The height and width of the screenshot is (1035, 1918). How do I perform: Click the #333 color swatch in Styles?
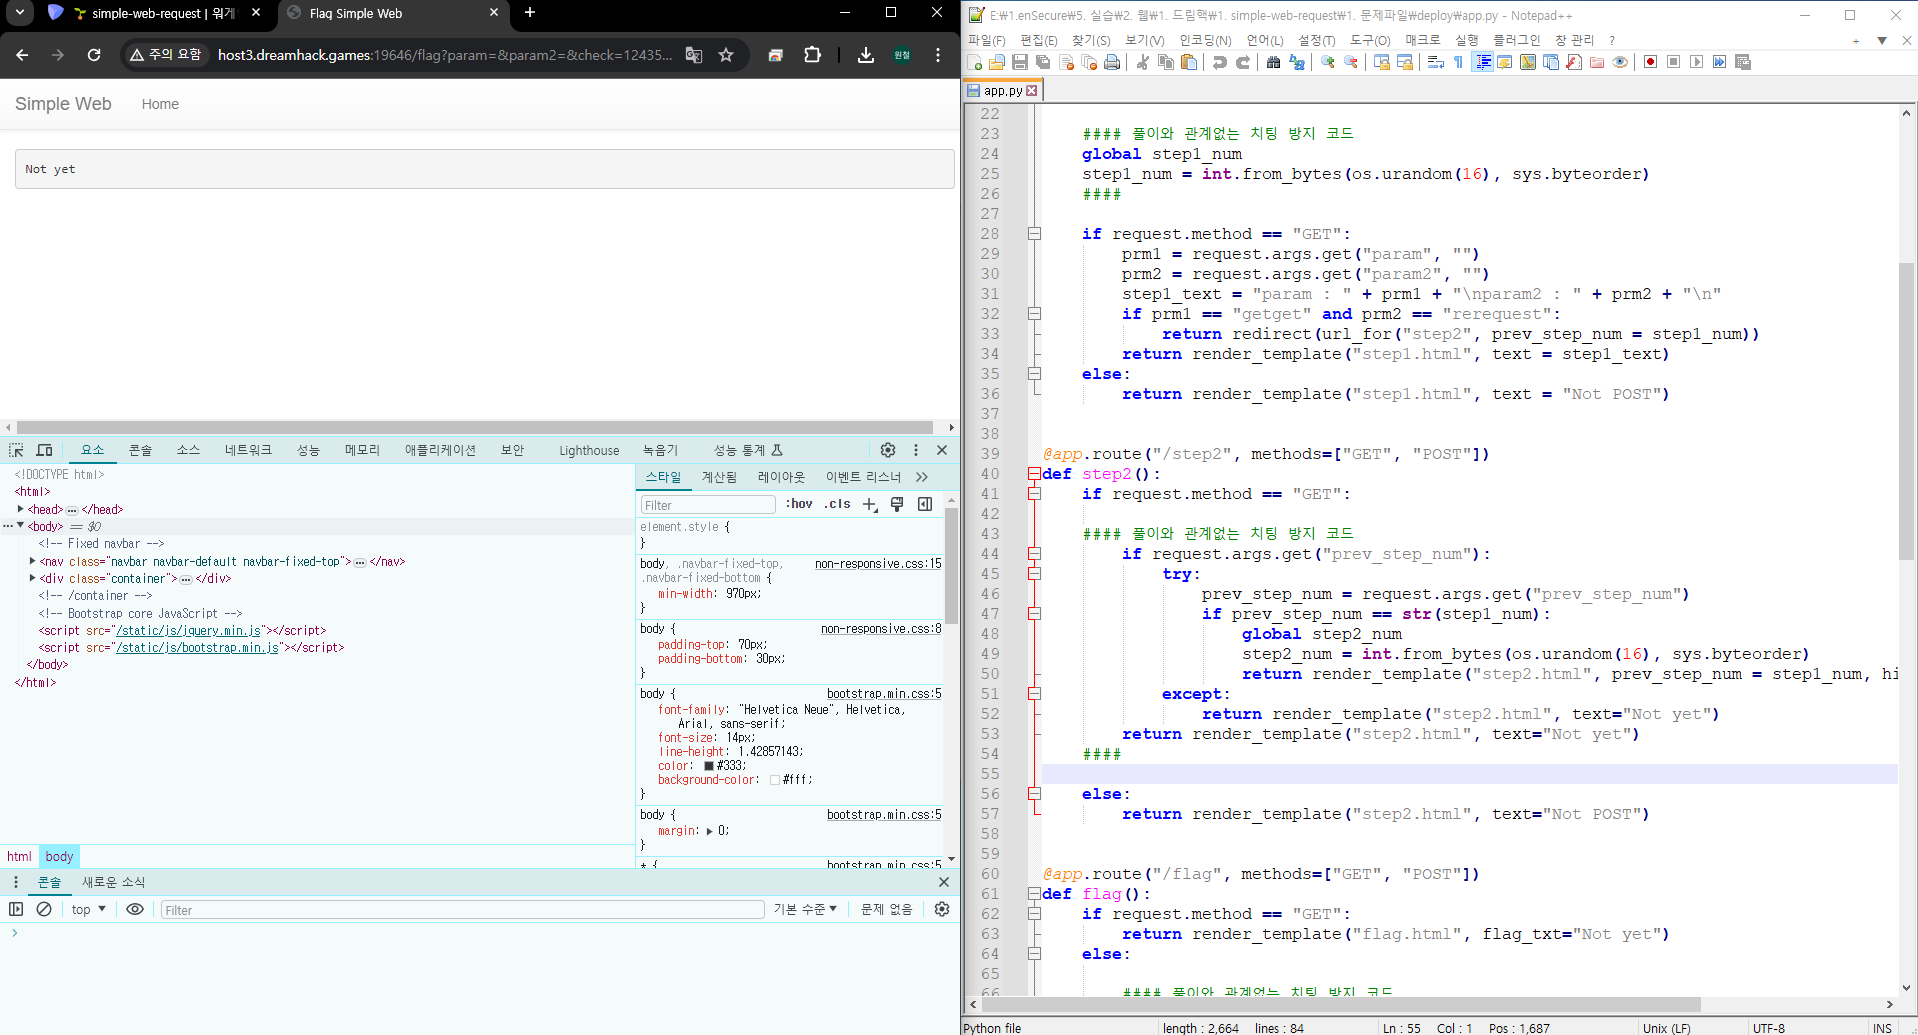tap(709, 766)
